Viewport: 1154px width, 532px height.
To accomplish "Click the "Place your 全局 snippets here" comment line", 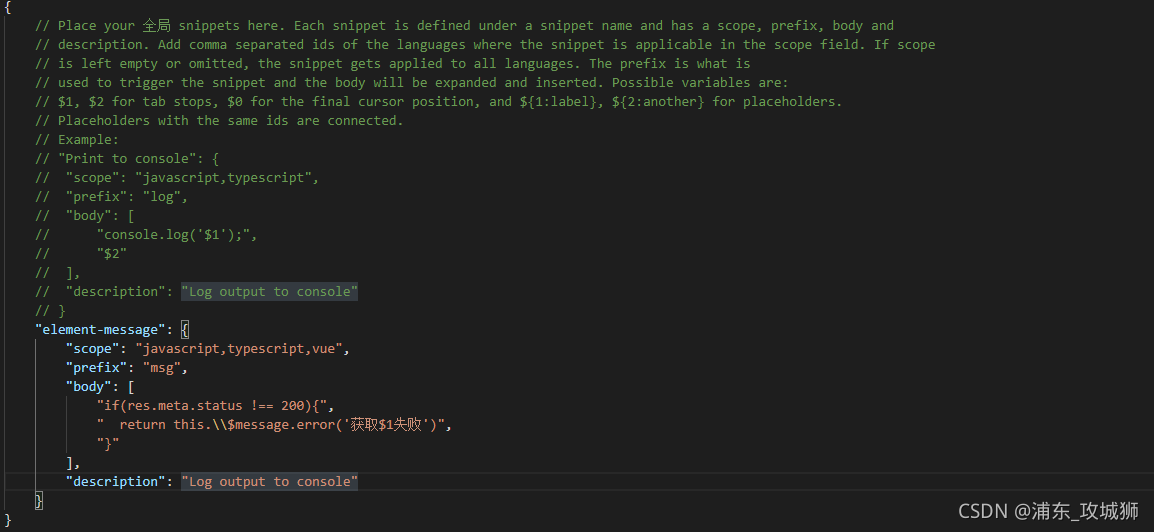I will 464,26.
